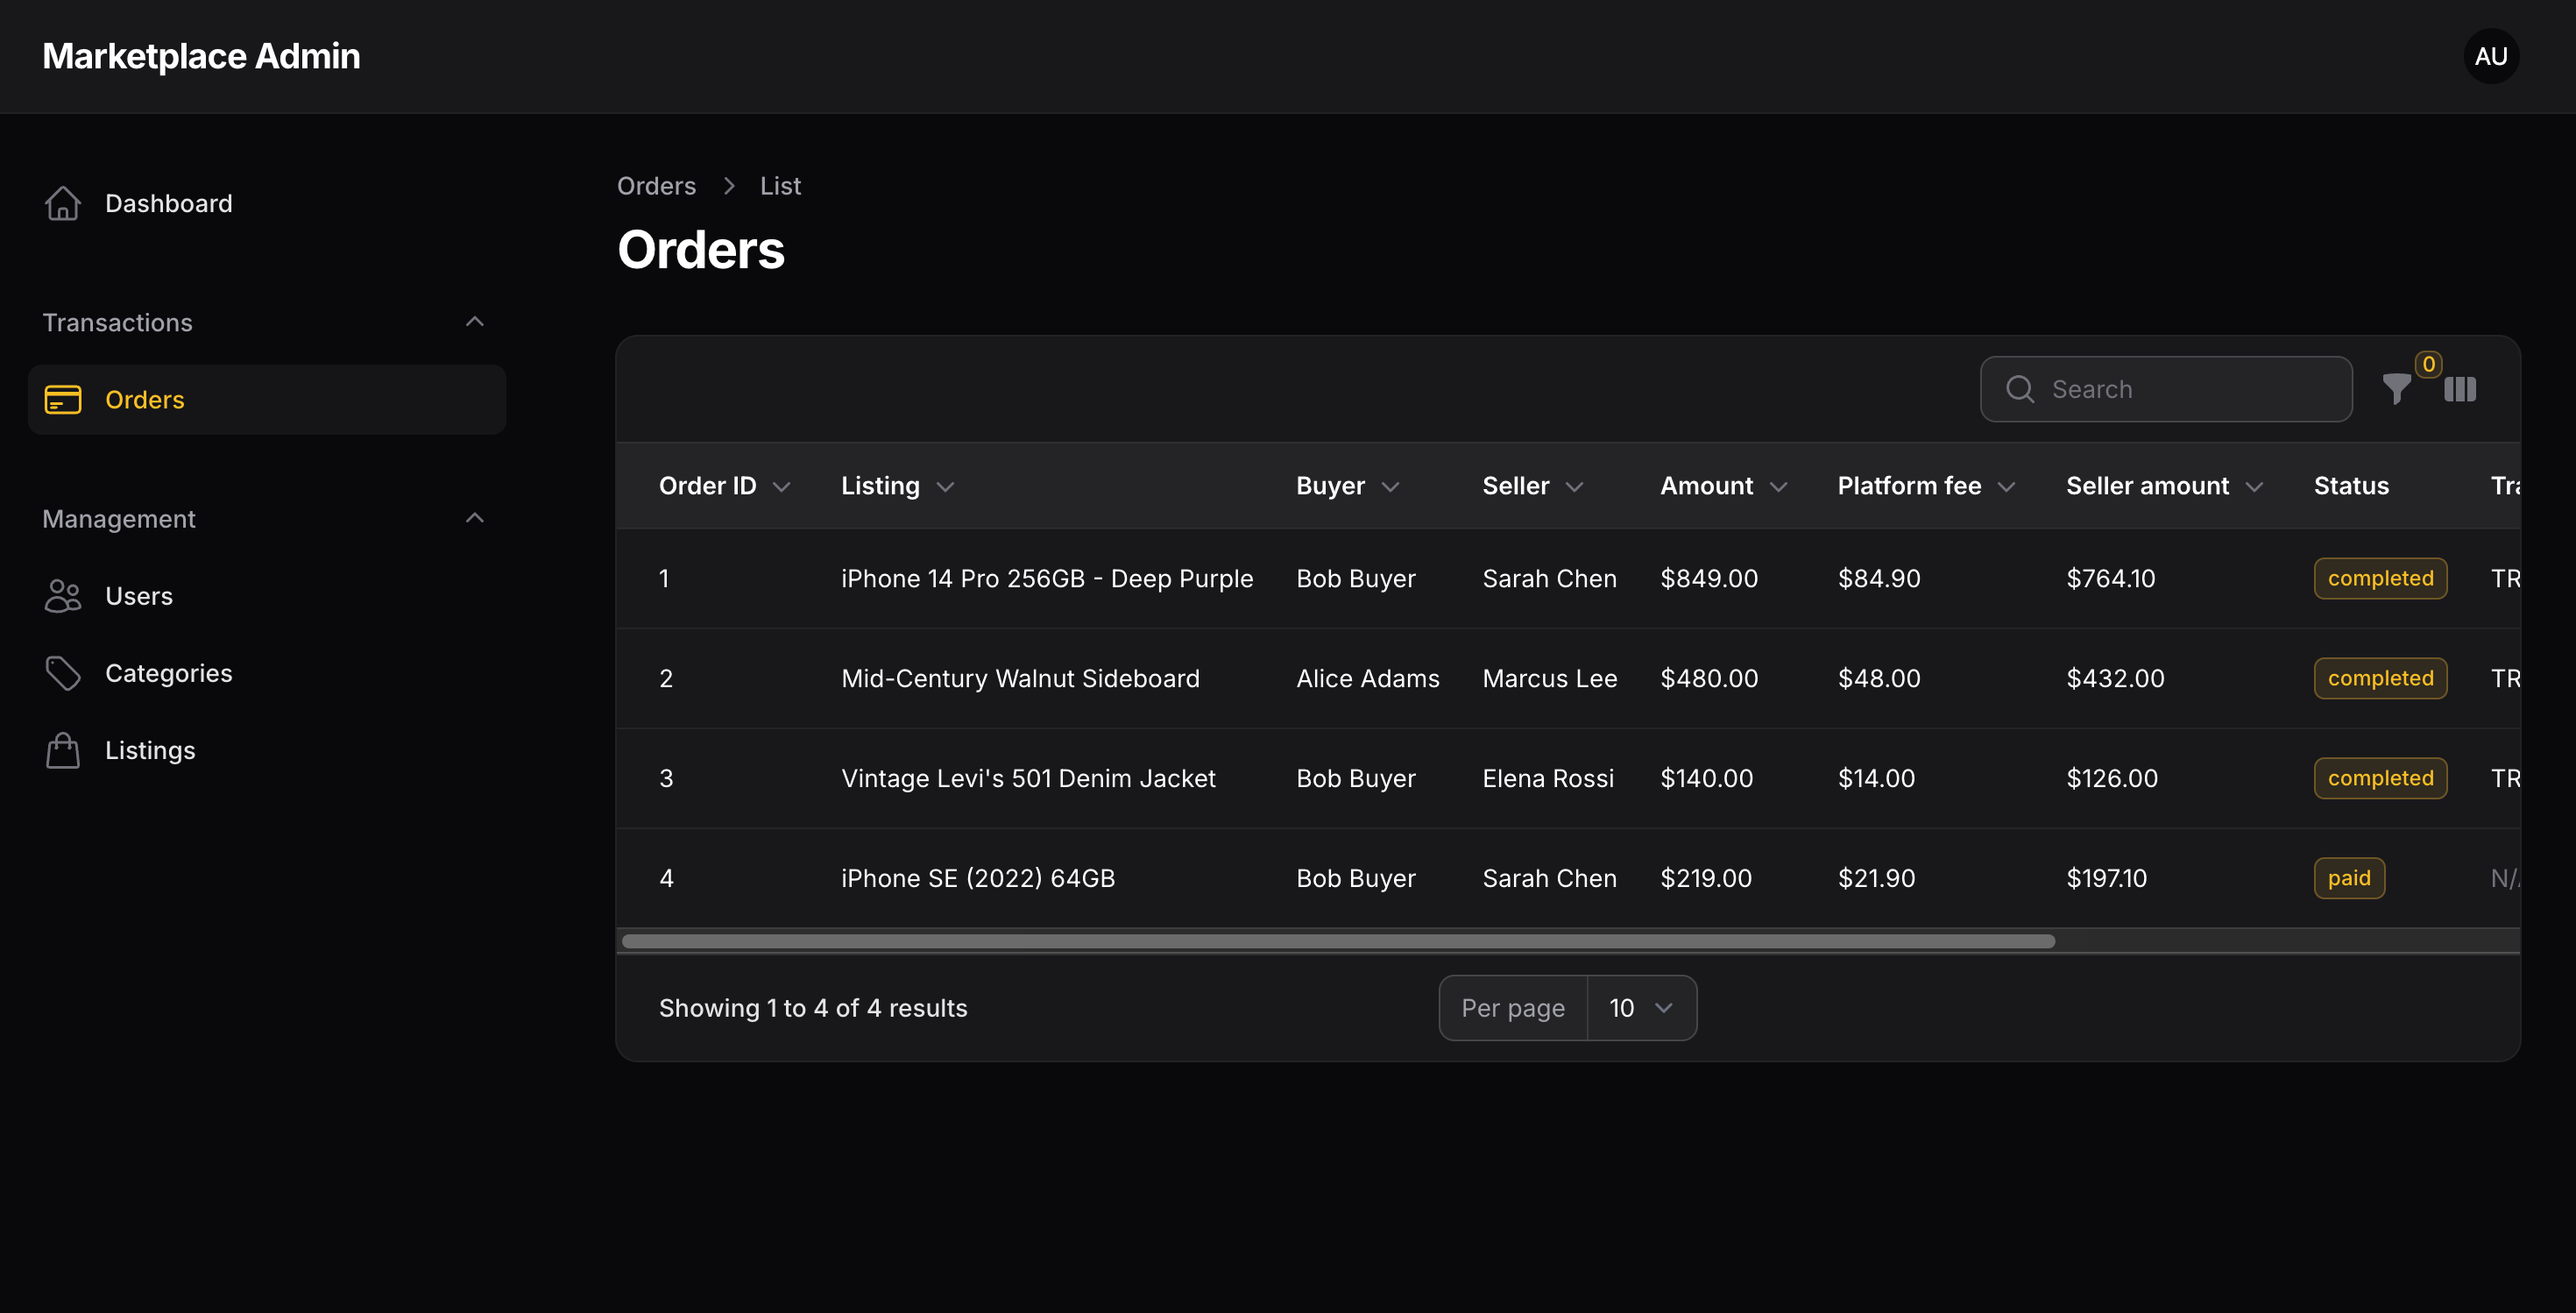Click the search magnifier icon
The image size is (2576, 1313).
2020,389
